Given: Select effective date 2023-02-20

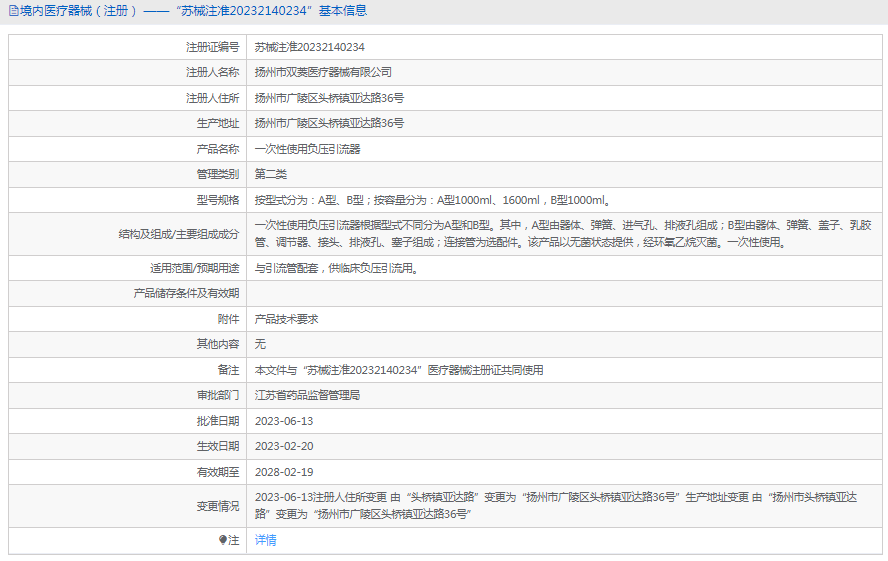Looking at the screenshot, I should pos(284,446).
